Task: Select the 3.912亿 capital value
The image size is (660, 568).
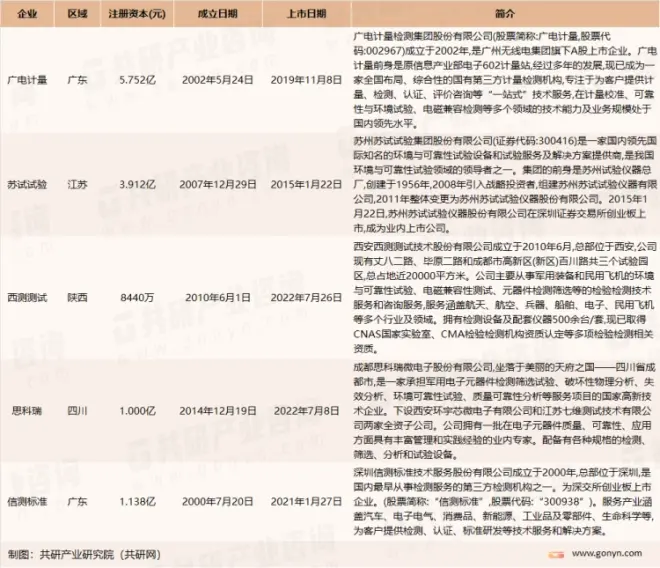Action: [137, 184]
